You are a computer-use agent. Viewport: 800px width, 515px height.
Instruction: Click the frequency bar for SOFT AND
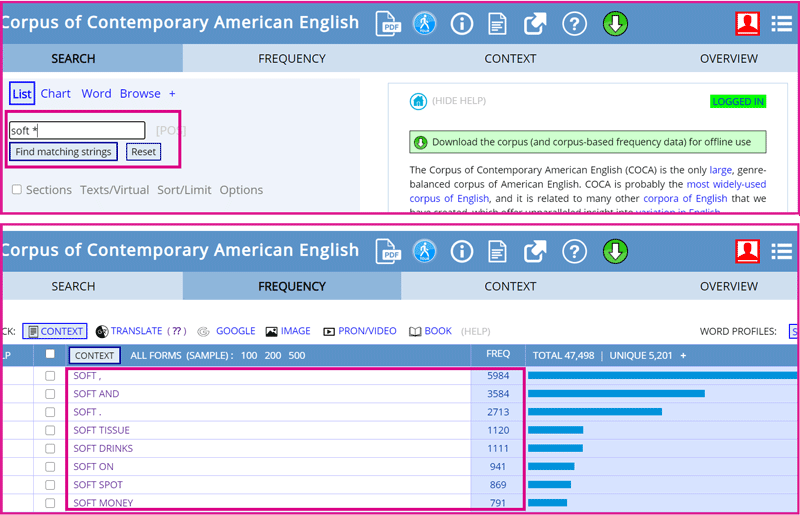click(x=615, y=394)
